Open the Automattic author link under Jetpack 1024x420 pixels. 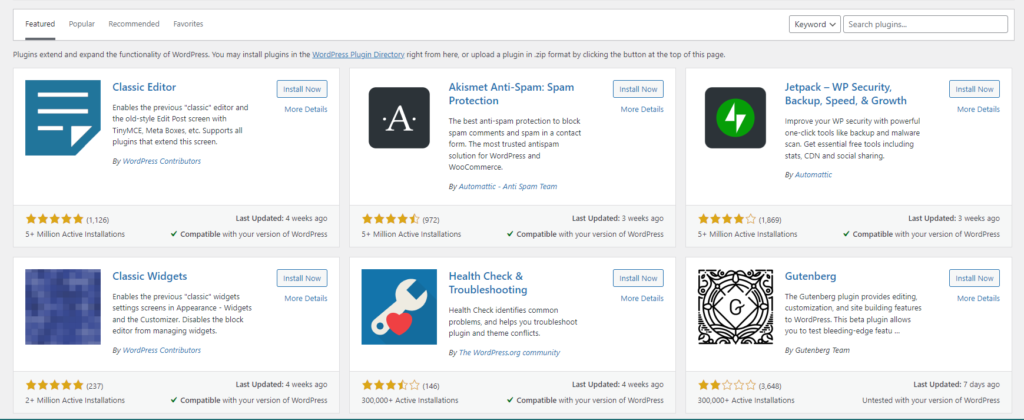[x=813, y=175]
